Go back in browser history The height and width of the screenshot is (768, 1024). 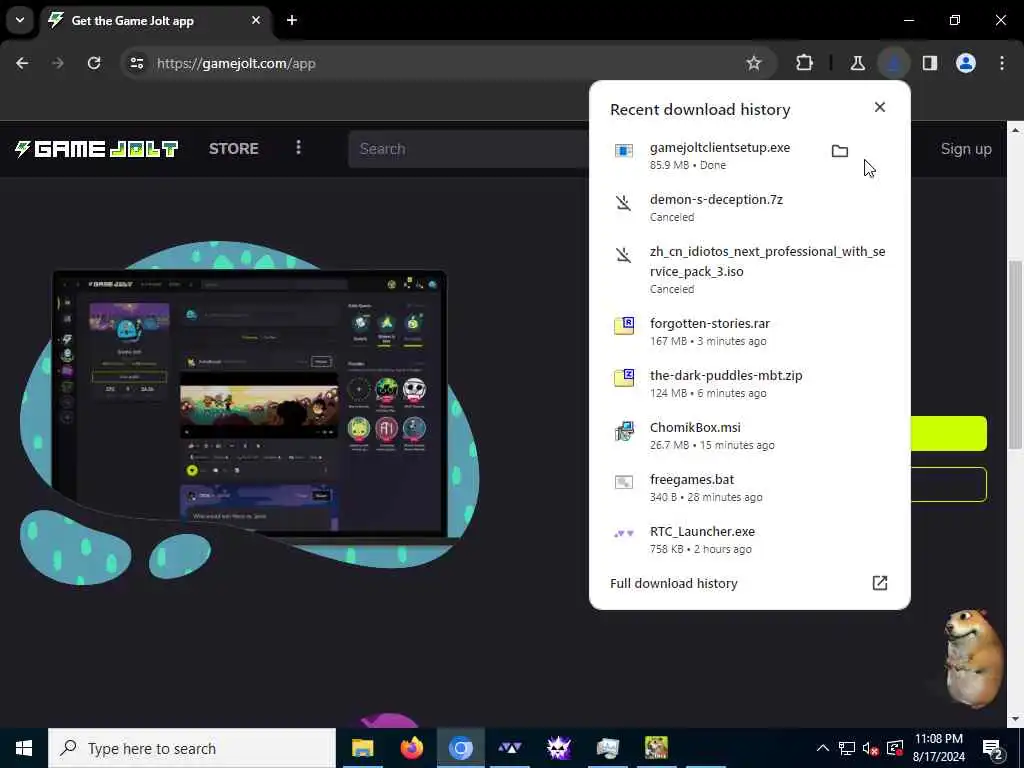22,63
